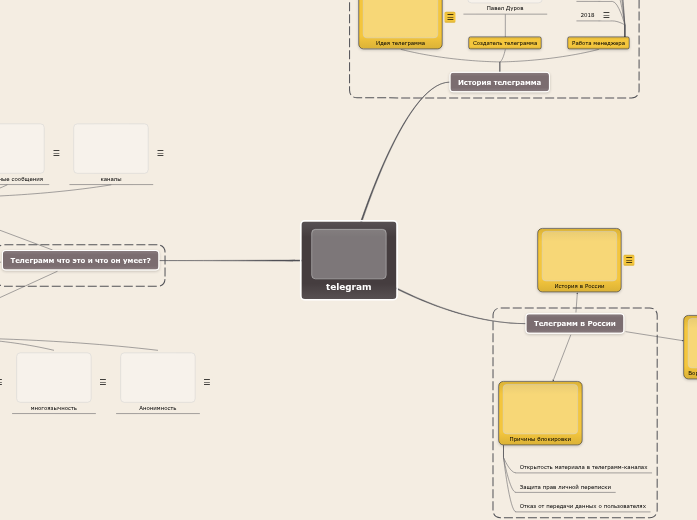
Task: Open notes icon right of каналы node
Action: point(160,153)
